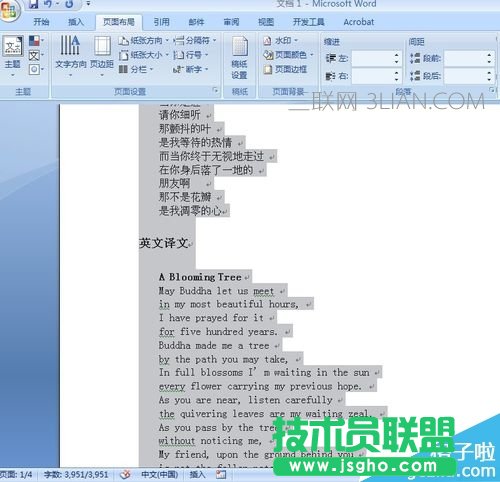Click the 段前 spacing spinner arrows

[489, 59]
